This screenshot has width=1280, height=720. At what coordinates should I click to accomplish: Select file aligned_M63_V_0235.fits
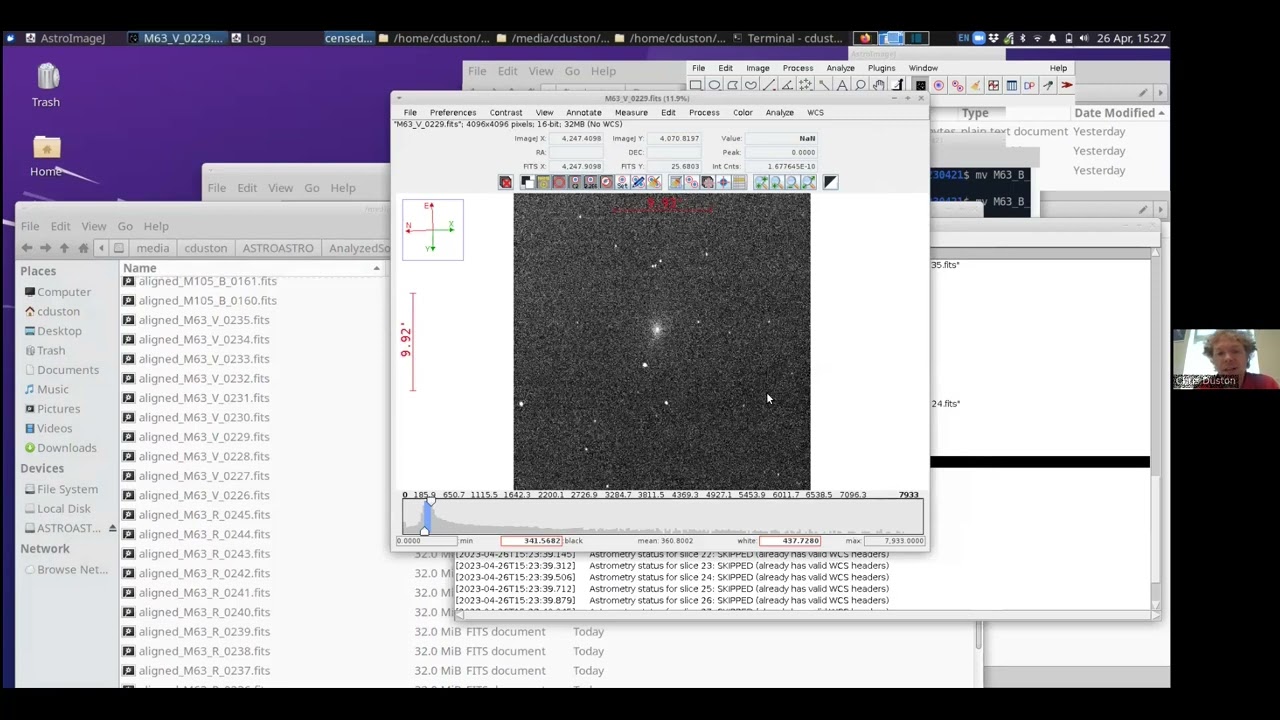tap(204, 320)
